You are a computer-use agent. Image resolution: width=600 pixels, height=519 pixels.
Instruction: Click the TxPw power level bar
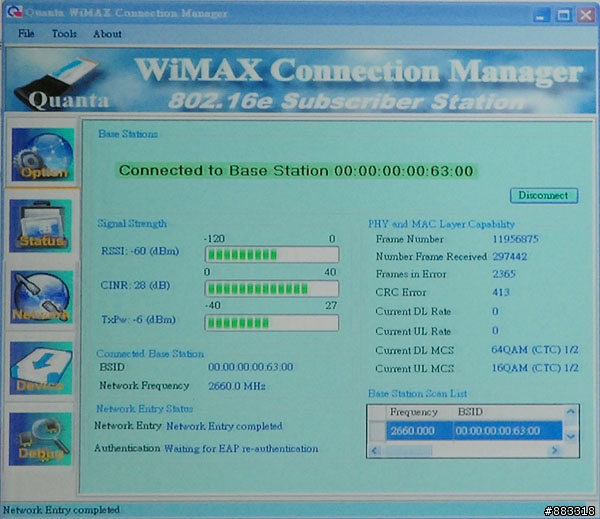click(x=272, y=323)
